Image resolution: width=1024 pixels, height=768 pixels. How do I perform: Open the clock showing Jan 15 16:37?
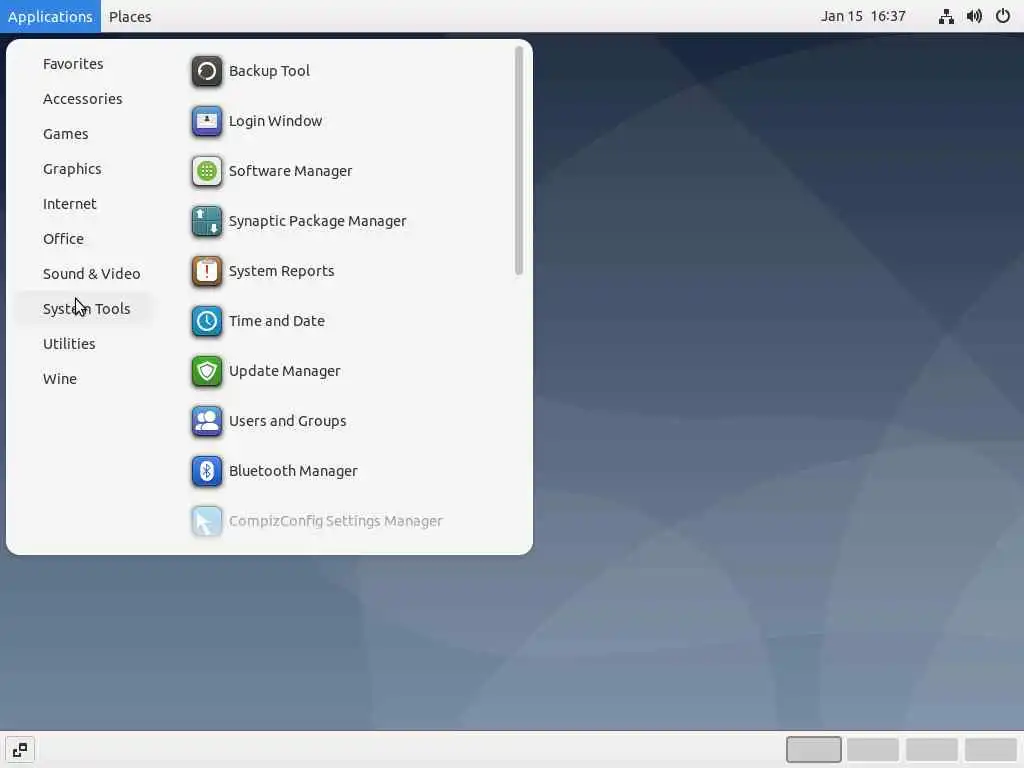[863, 16]
